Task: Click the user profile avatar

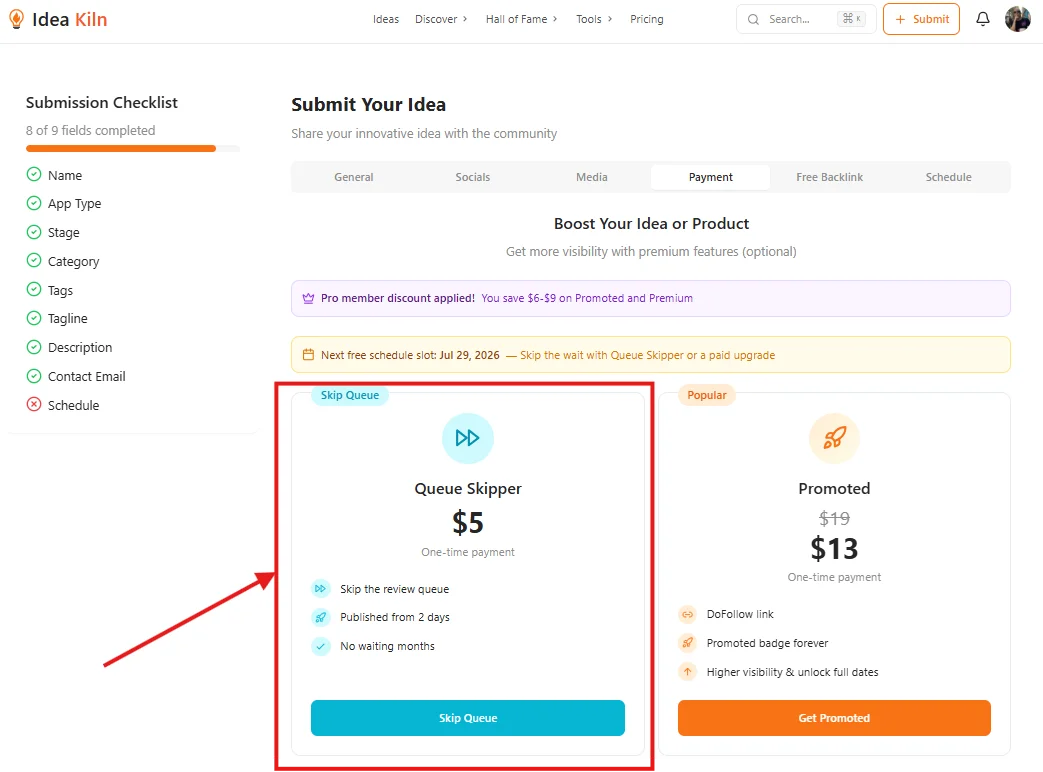Action: (1017, 18)
